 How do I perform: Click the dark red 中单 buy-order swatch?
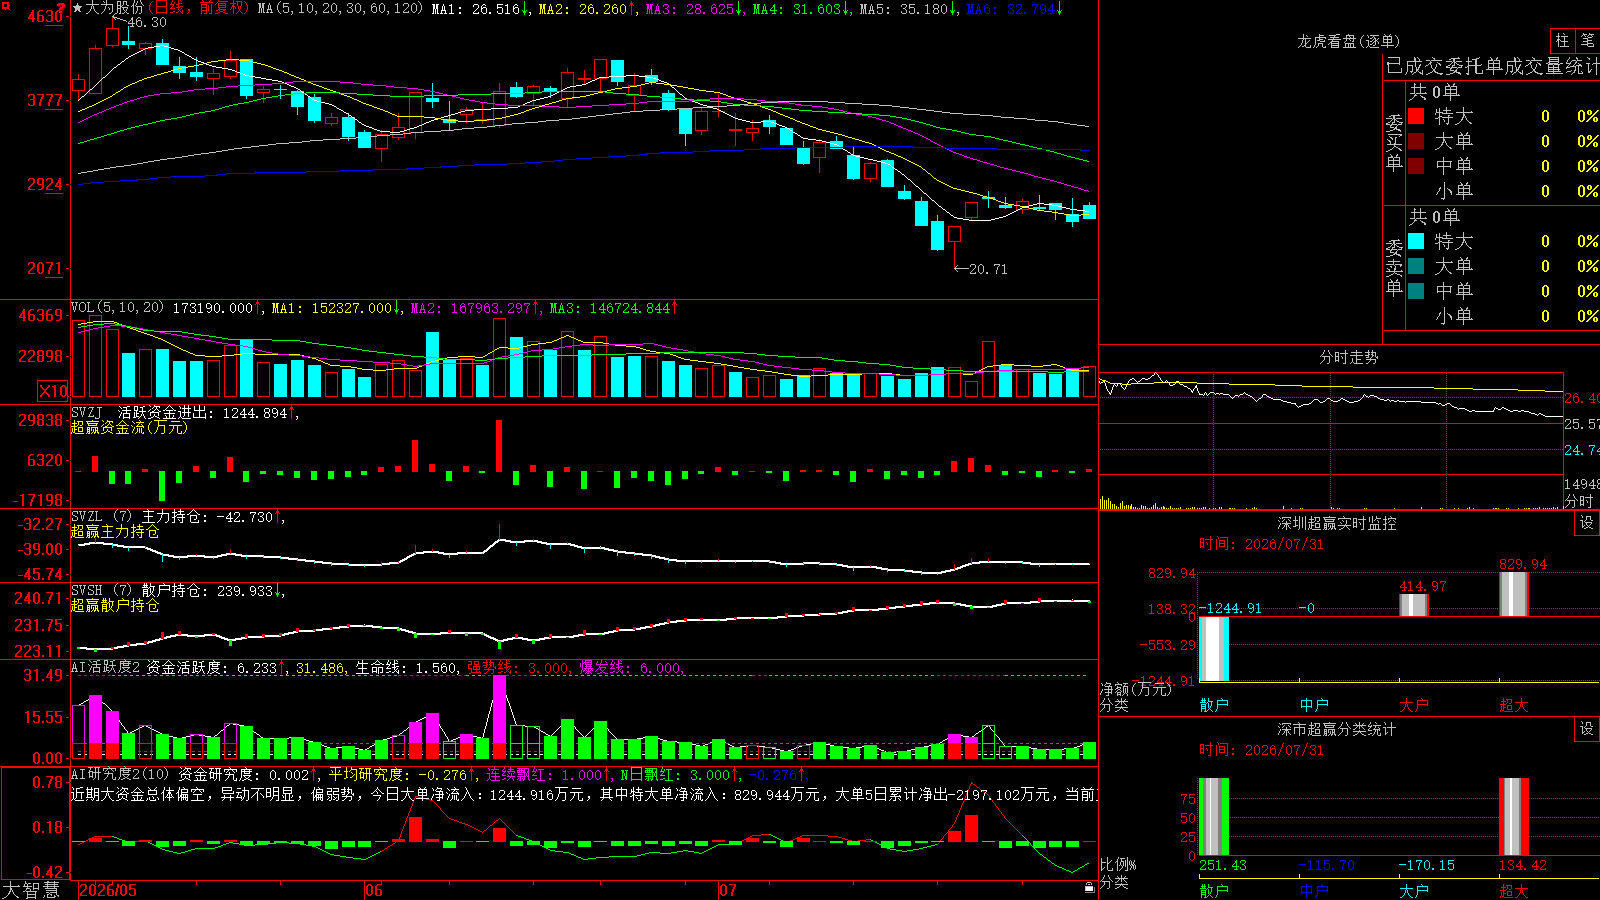point(1416,166)
